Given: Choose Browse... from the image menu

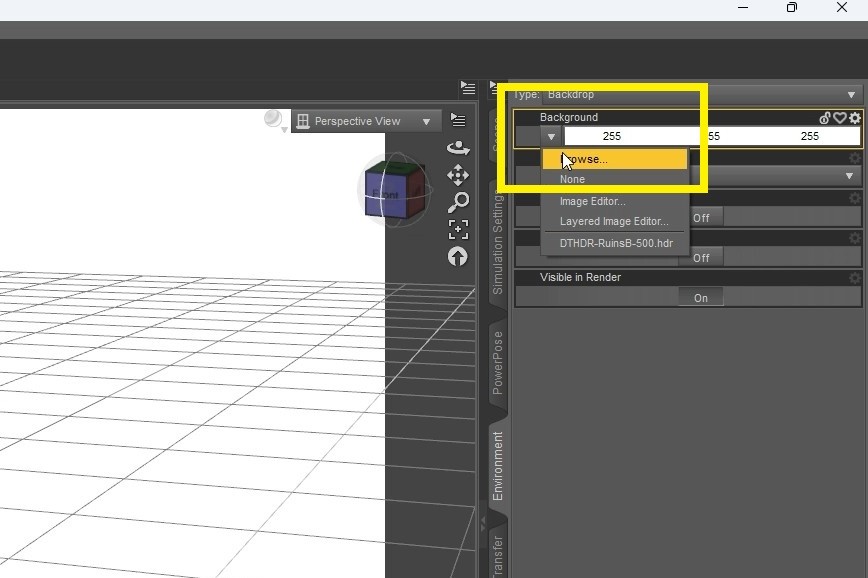Looking at the screenshot, I should click(x=614, y=159).
